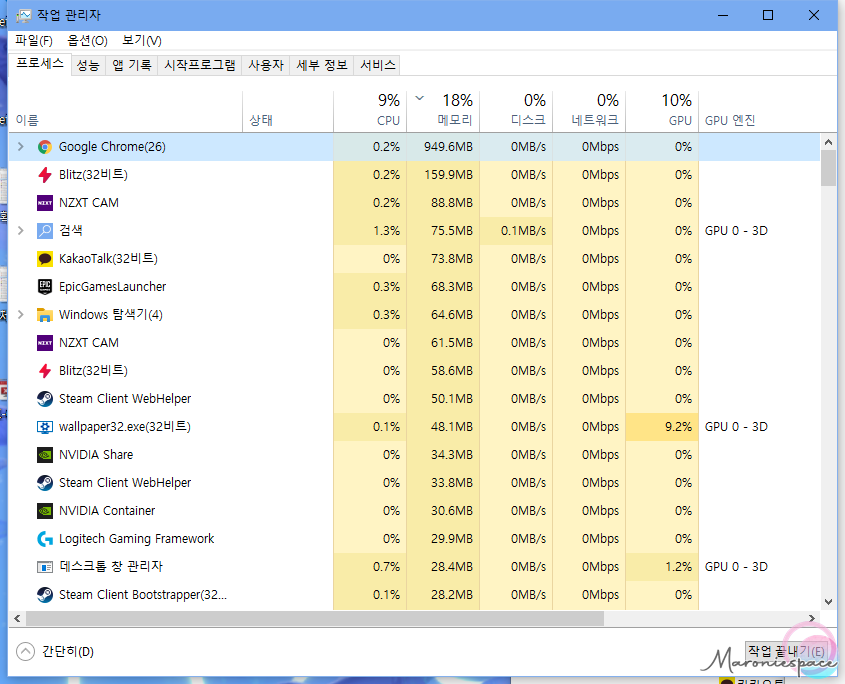The image size is (845, 684).
Task: Sort by the 이름 column header
Action: pyautogui.click(x=126, y=110)
